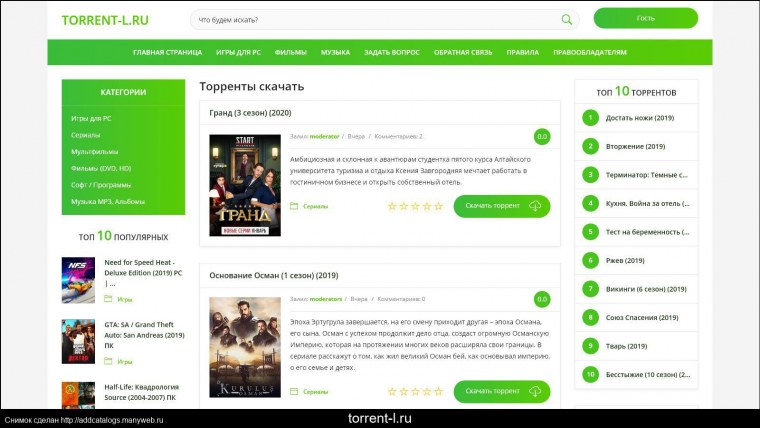Click Need for Speed Heat cover thumbnail
This screenshot has width=760, height=428.
(x=78, y=280)
